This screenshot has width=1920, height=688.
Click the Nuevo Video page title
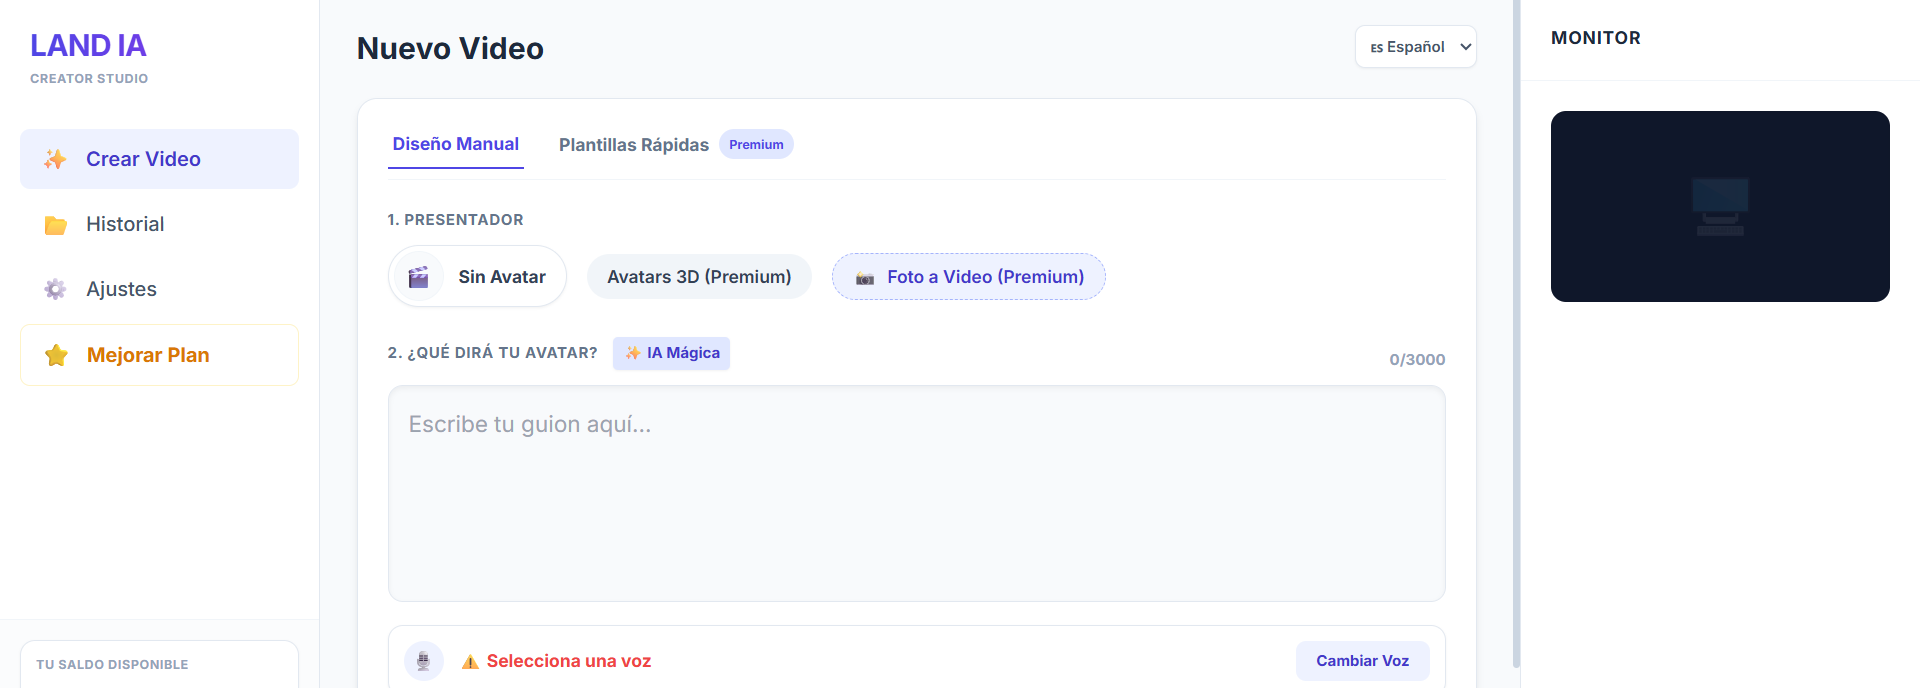click(450, 48)
